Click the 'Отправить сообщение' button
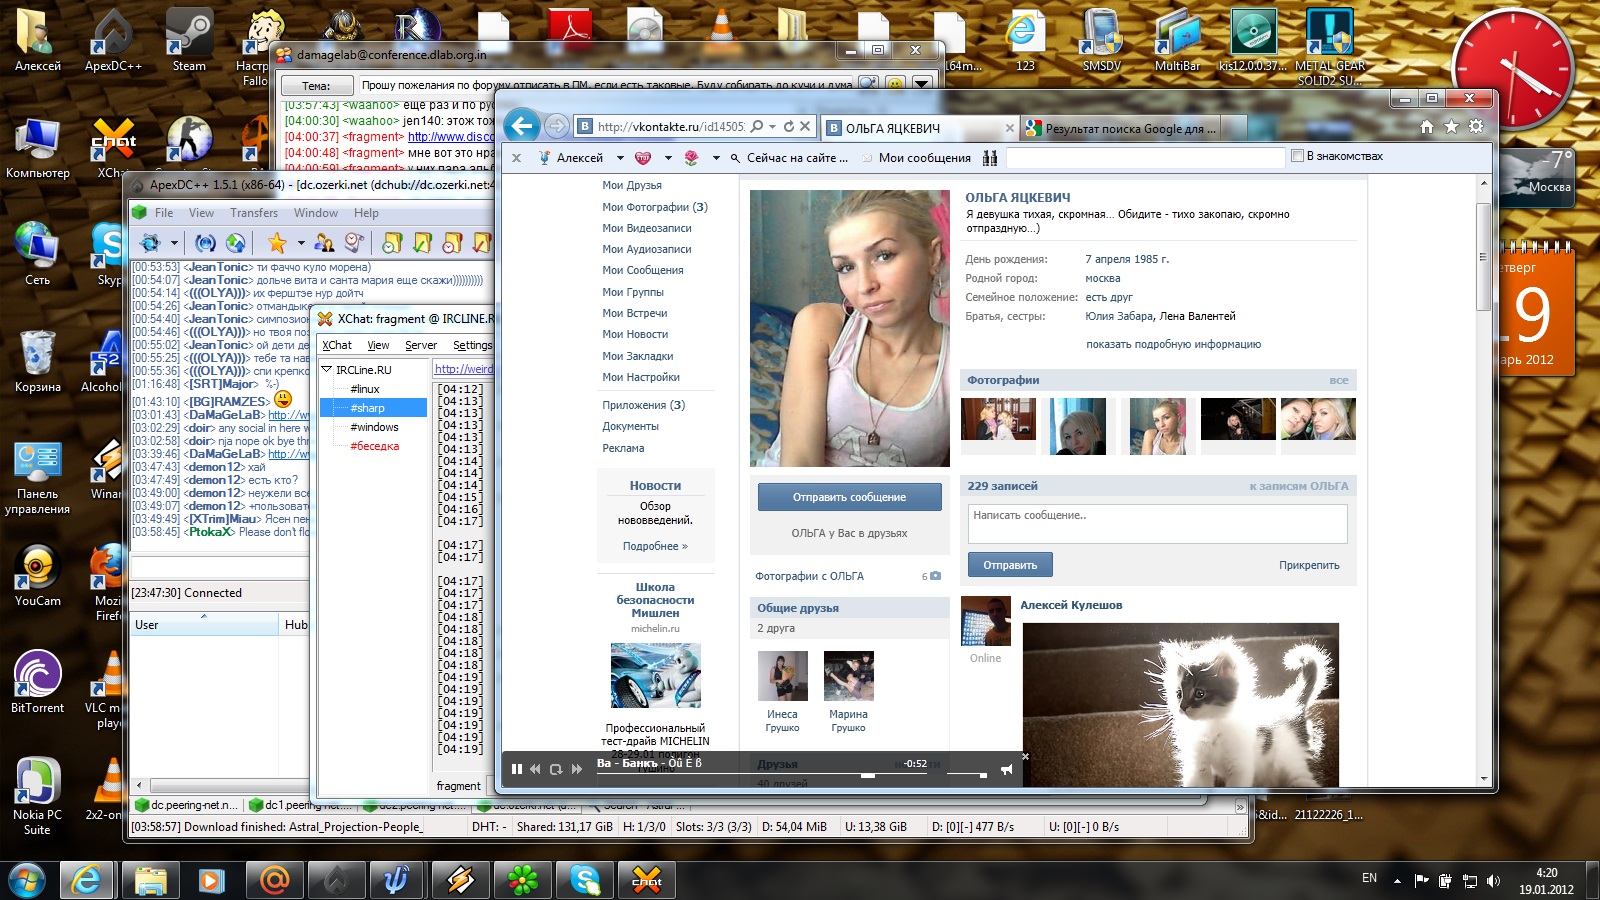1600x900 pixels. pyautogui.click(x=849, y=497)
